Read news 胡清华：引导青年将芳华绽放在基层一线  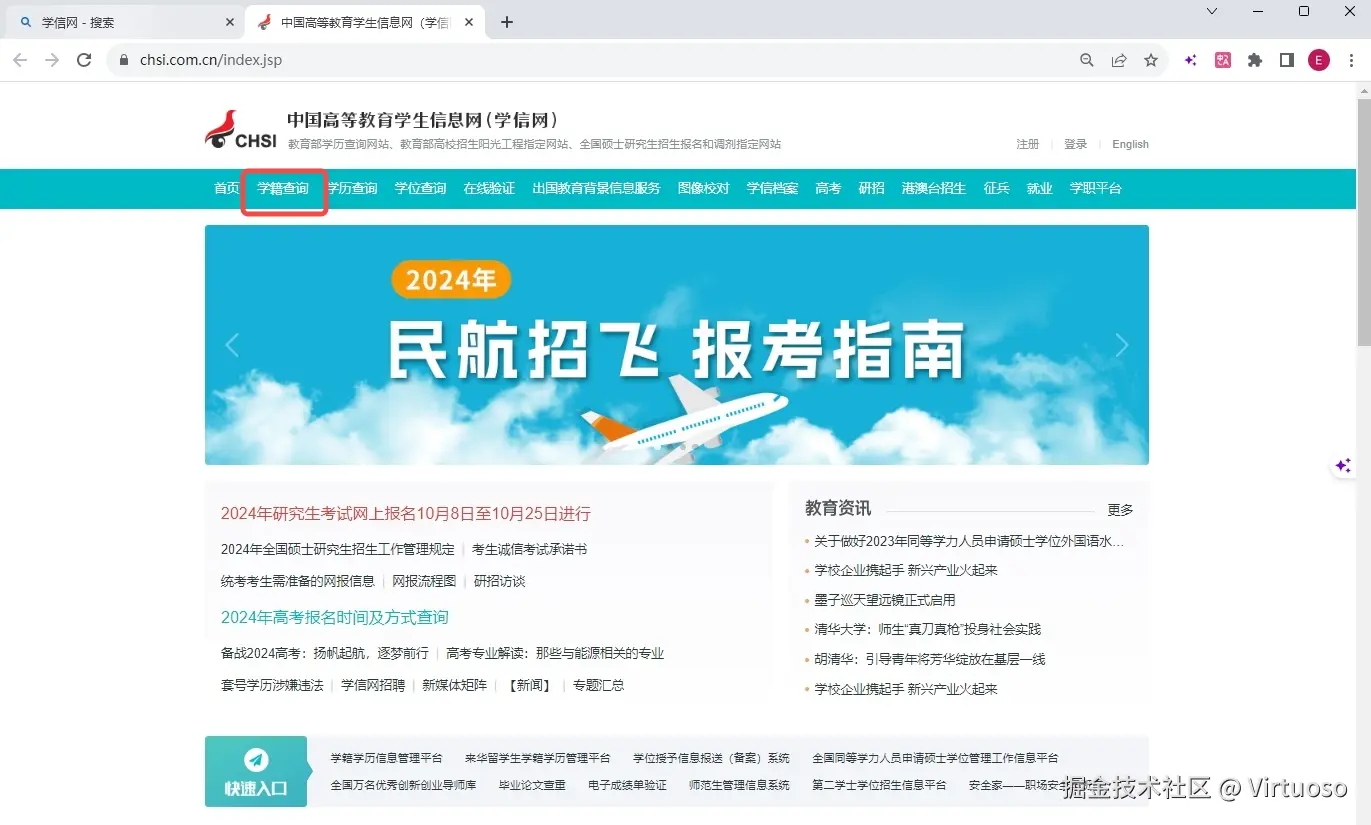click(929, 660)
